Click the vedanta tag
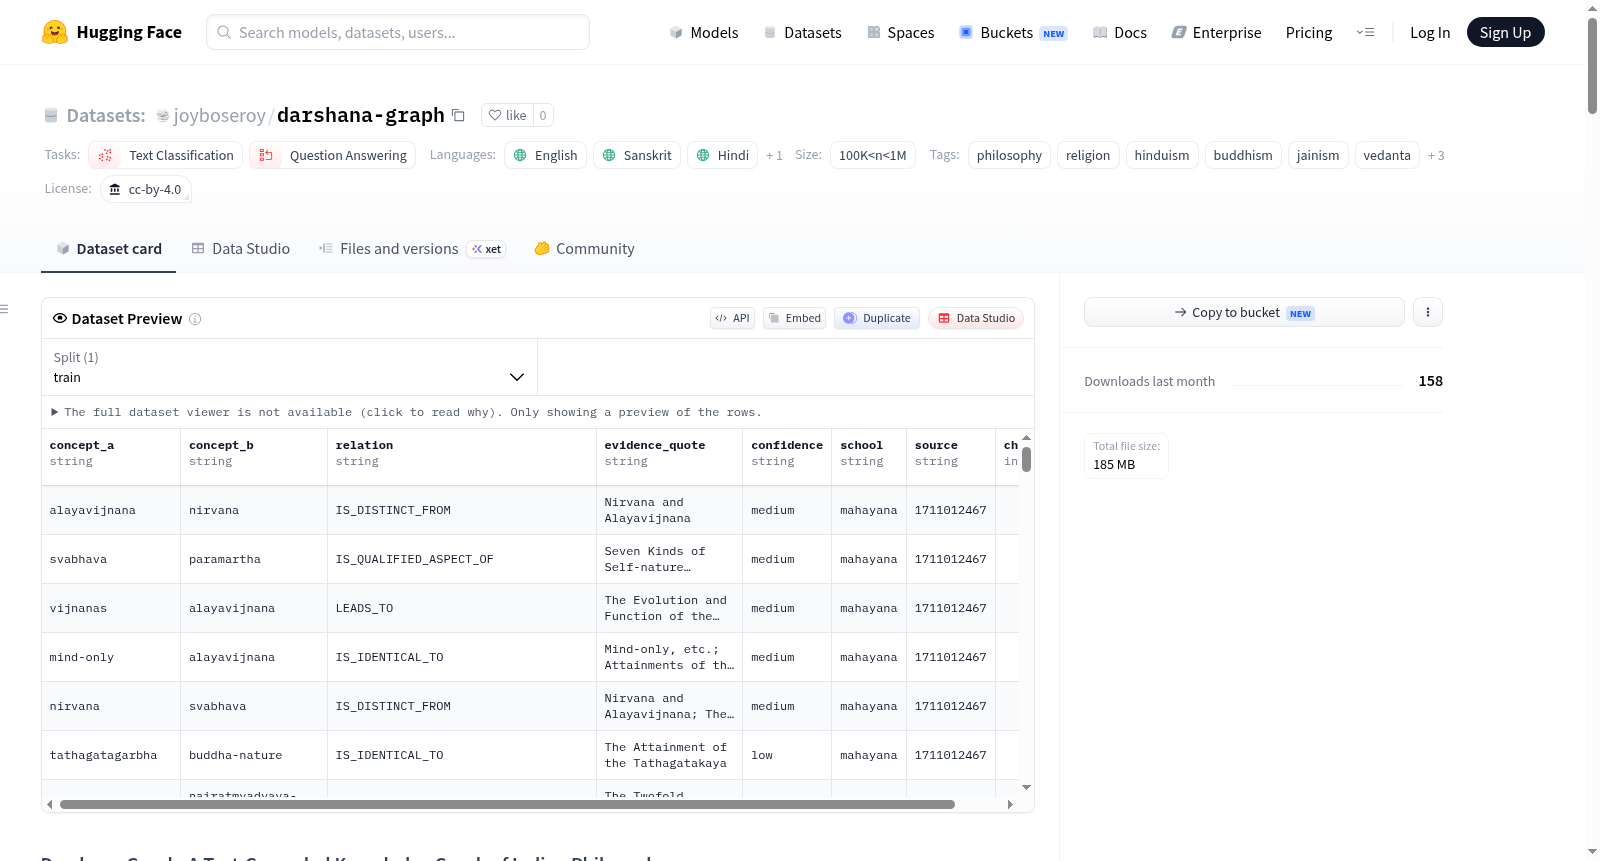Screen dimensions: 1600x861 click(x=1387, y=155)
